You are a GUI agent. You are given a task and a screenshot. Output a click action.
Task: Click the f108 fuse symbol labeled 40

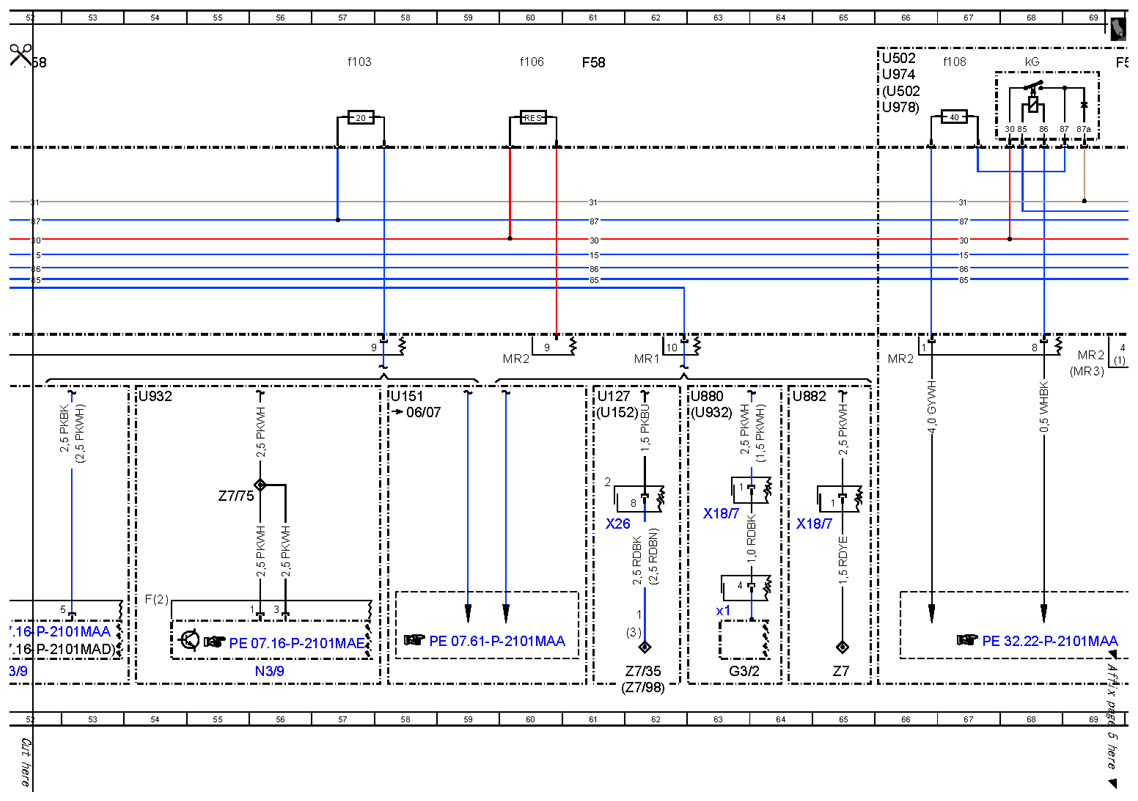[954, 117]
